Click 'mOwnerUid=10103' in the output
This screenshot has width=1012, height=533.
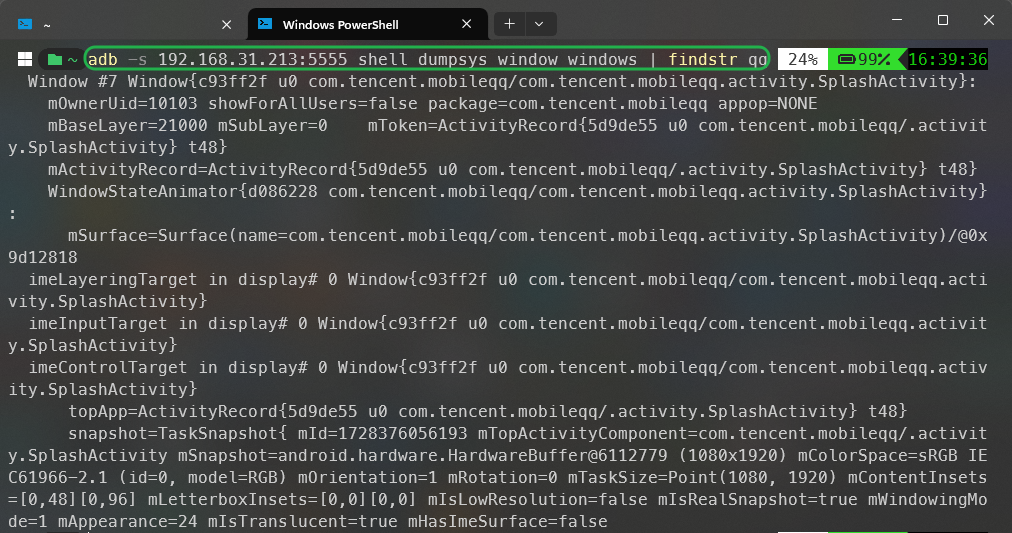(123, 103)
